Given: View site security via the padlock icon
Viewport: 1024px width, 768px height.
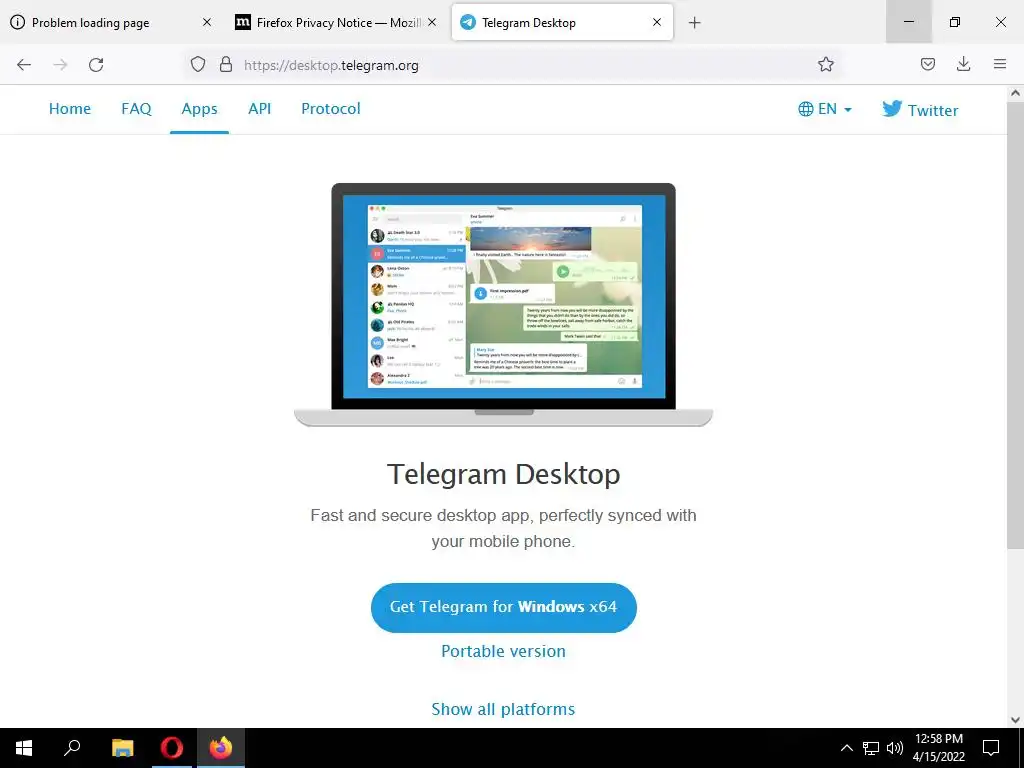Looking at the screenshot, I should click(226, 64).
